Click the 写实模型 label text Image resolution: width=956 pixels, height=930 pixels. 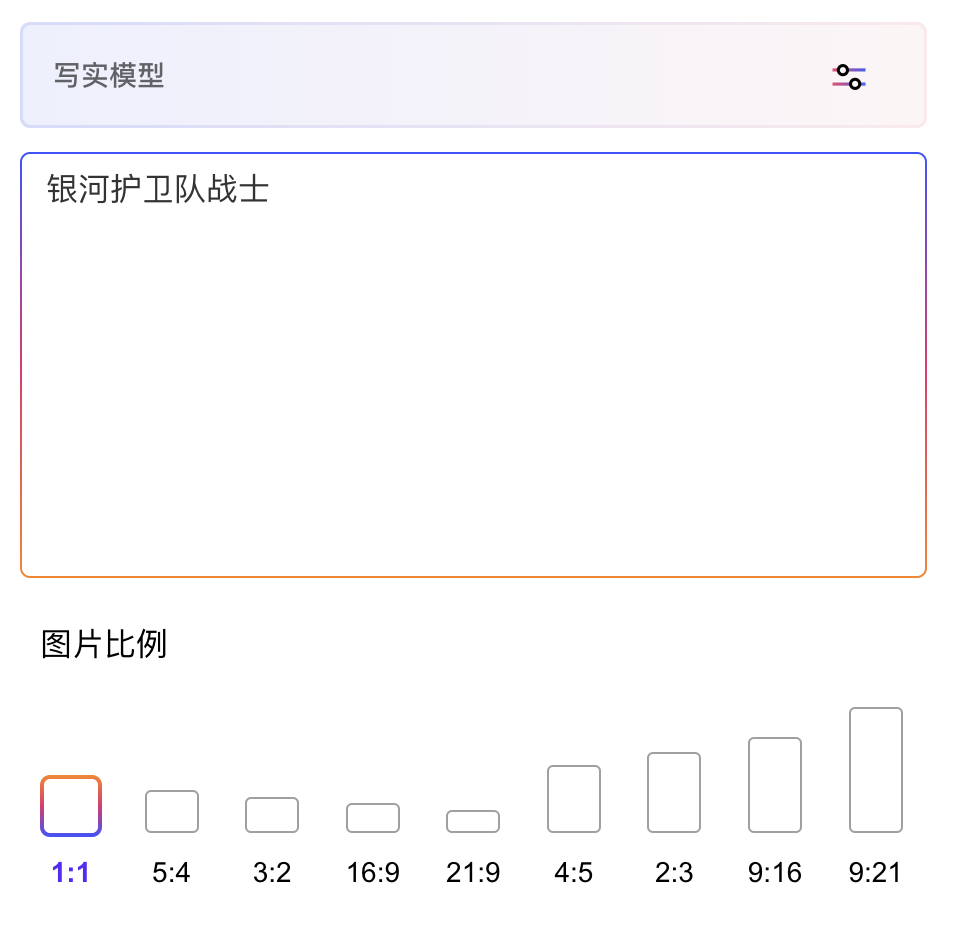[109, 76]
